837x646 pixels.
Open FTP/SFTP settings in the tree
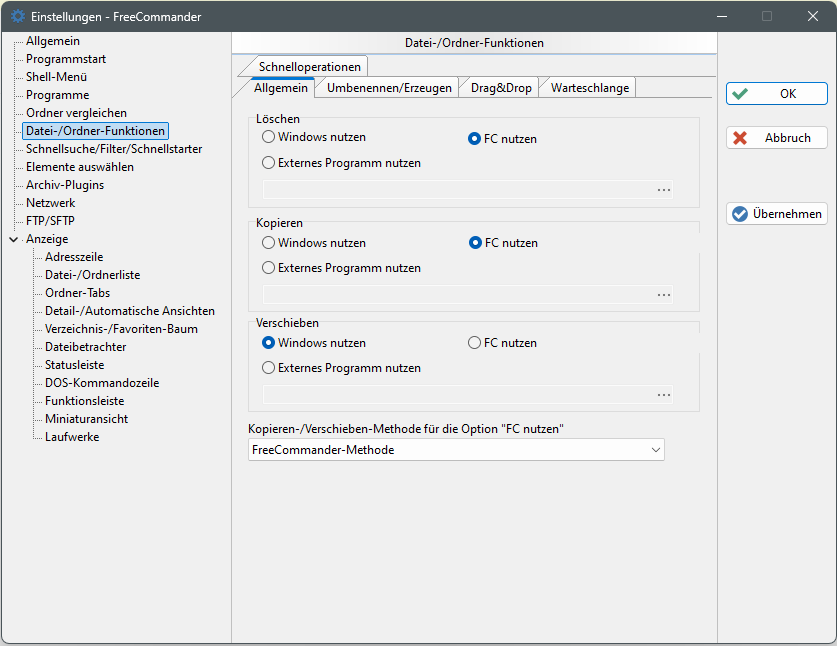click(50, 221)
